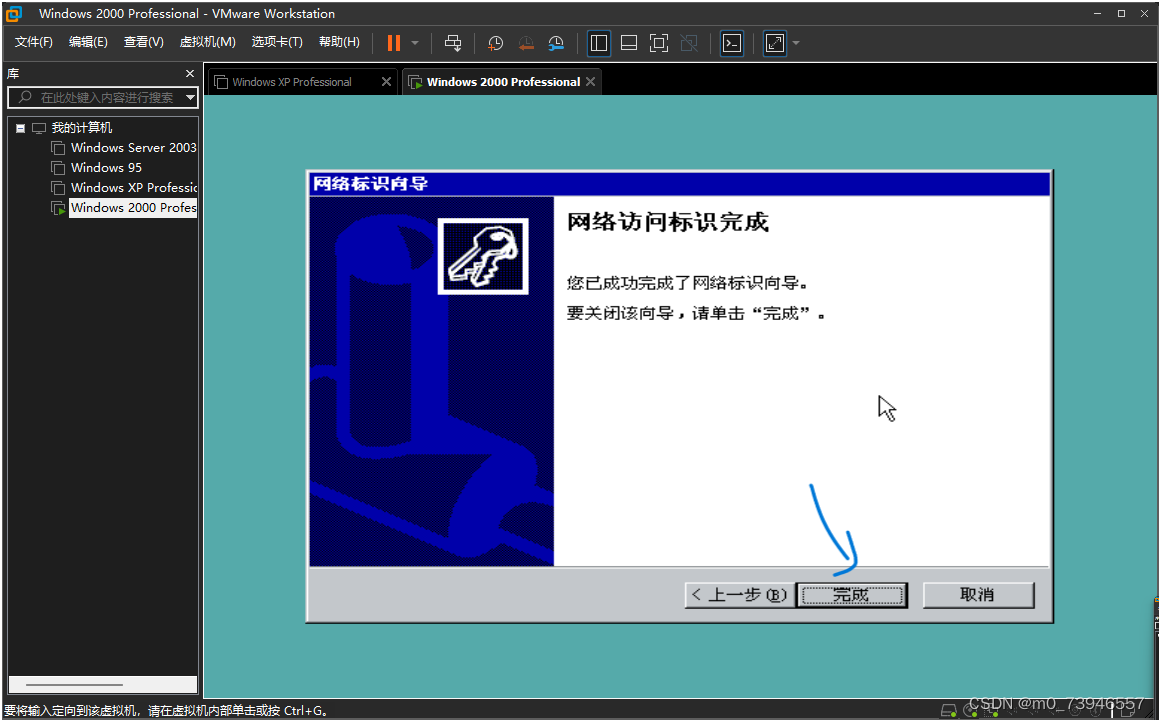Open the power options dropdown next to Pause
Image resolution: width=1161 pixels, height=722 pixels.
click(x=415, y=43)
